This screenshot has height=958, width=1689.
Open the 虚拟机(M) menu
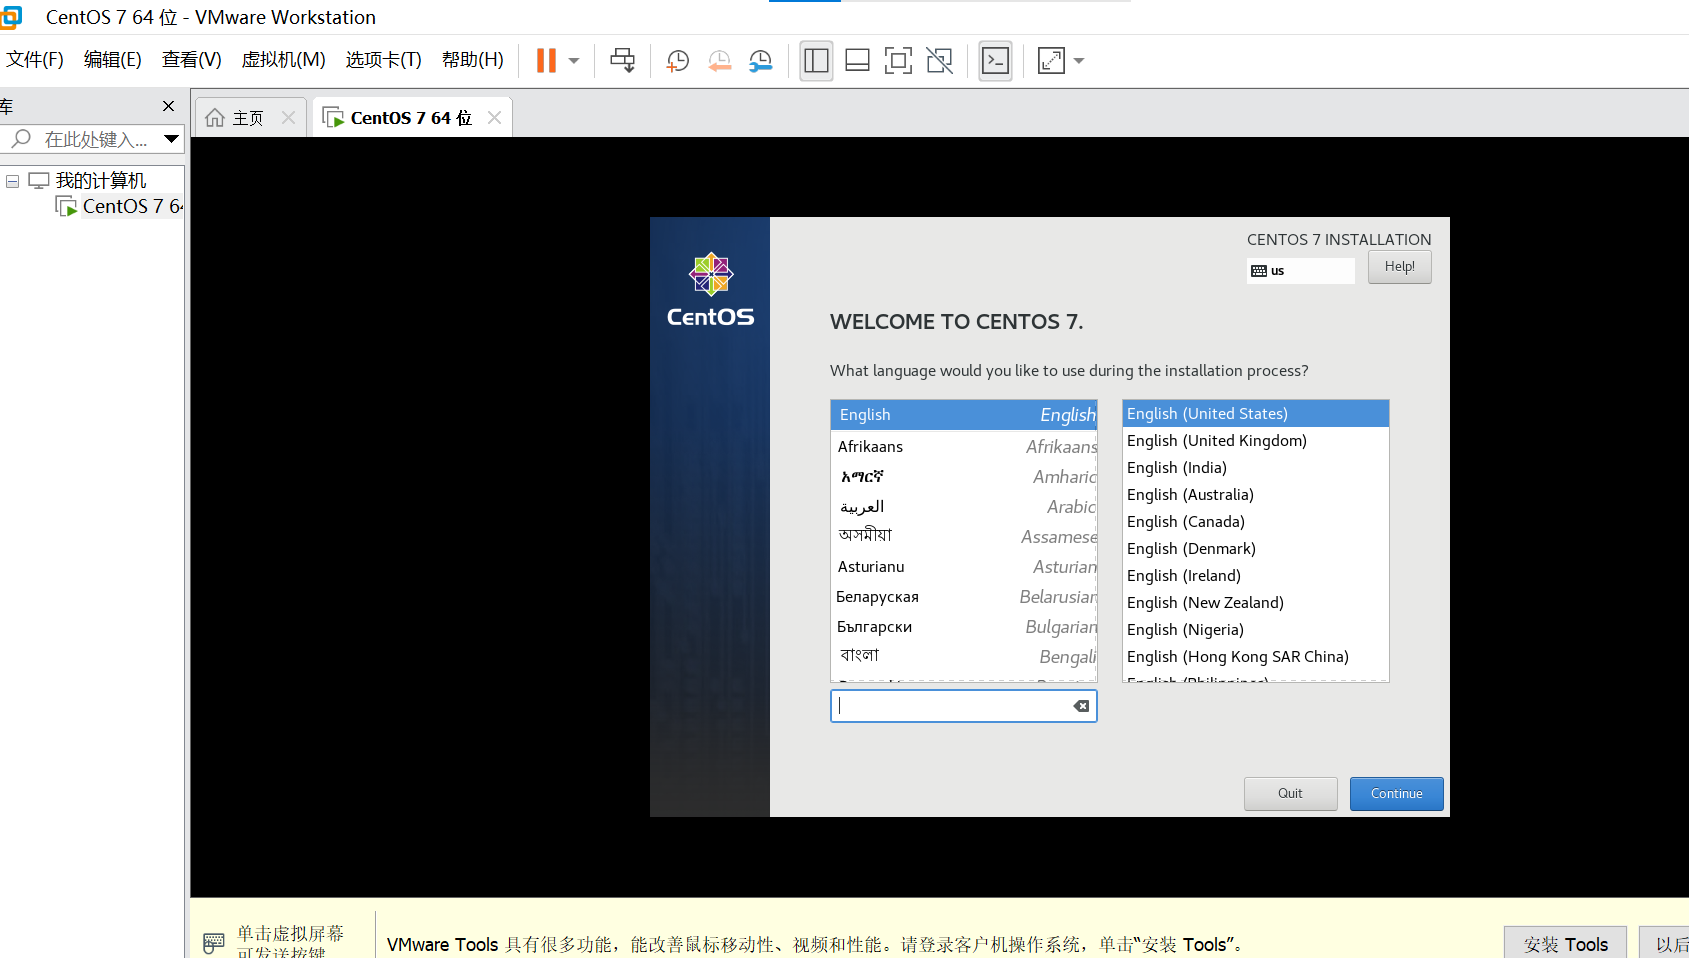click(x=284, y=60)
